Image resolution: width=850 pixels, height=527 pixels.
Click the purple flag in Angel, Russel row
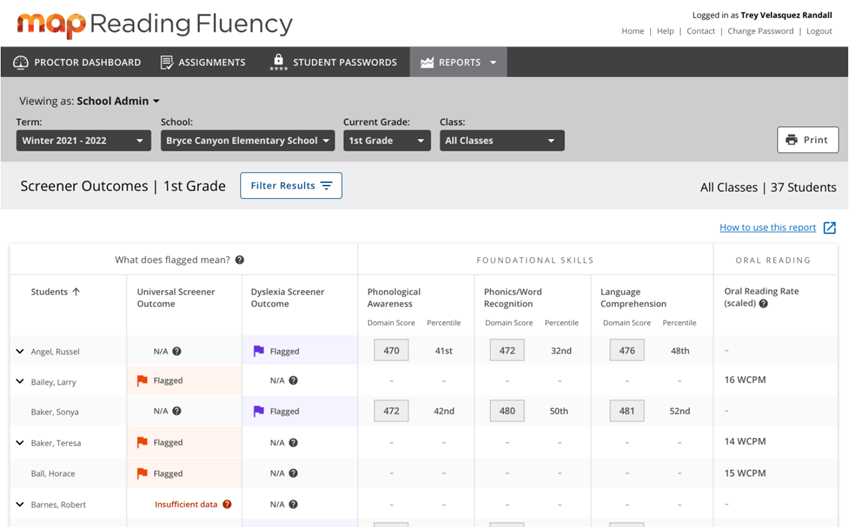[259, 351]
